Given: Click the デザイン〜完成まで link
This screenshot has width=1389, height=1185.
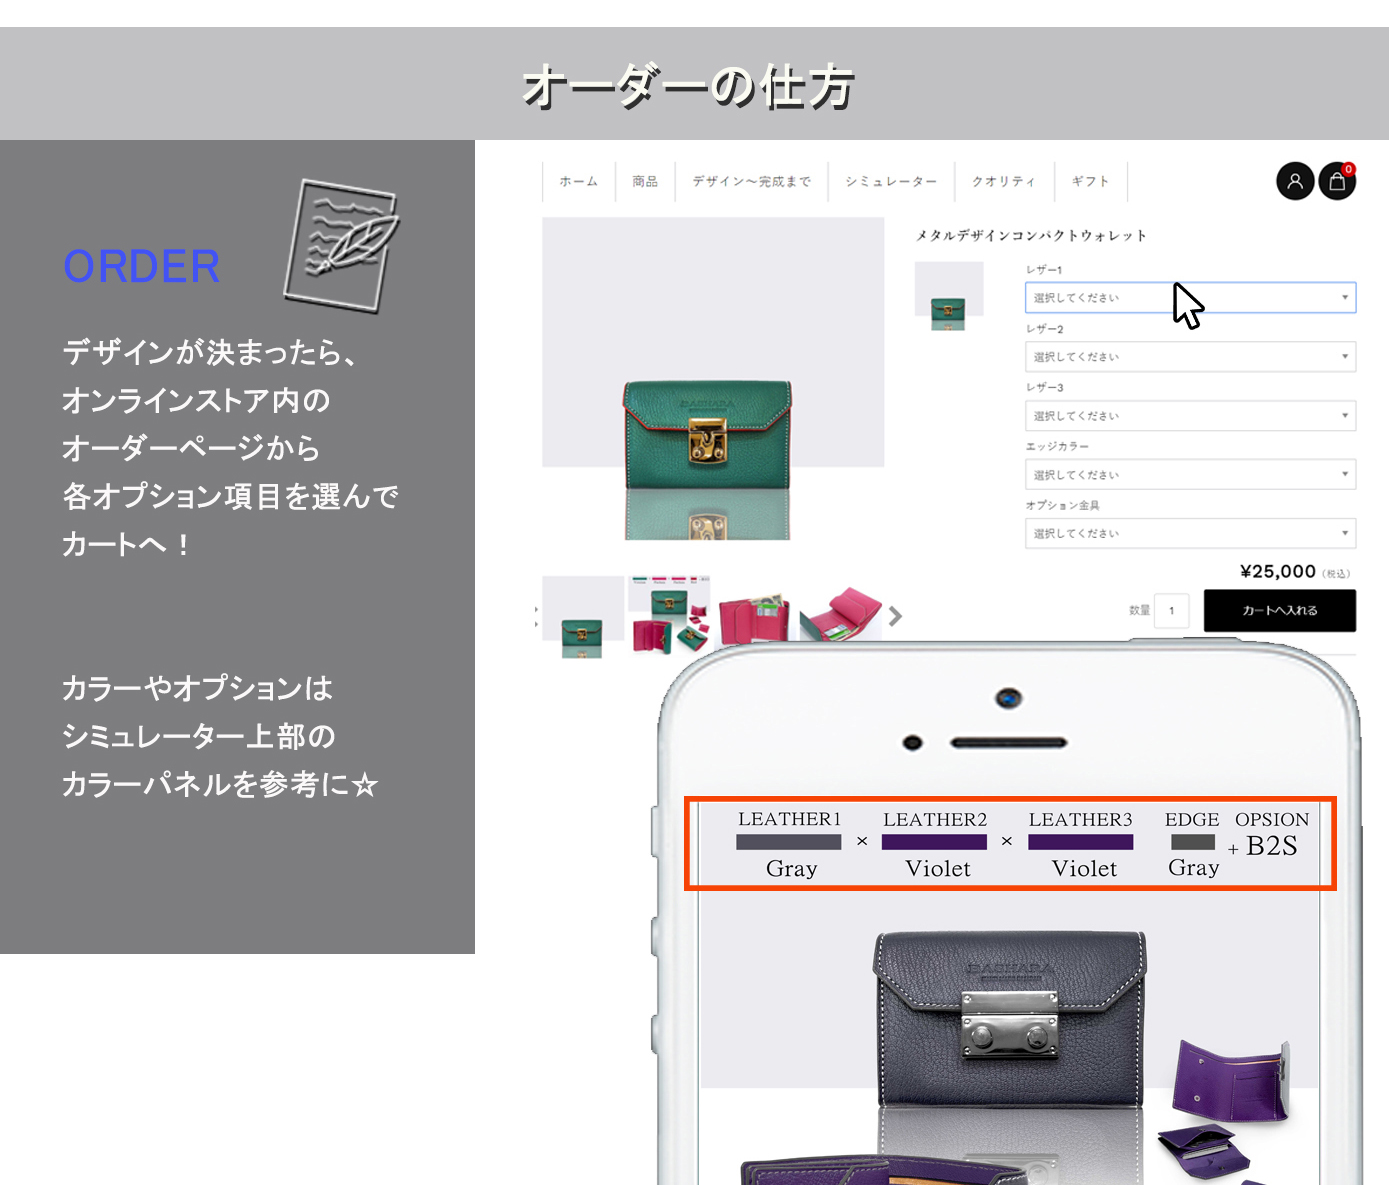Looking at the screenshot, I should (x=751, y=181).
